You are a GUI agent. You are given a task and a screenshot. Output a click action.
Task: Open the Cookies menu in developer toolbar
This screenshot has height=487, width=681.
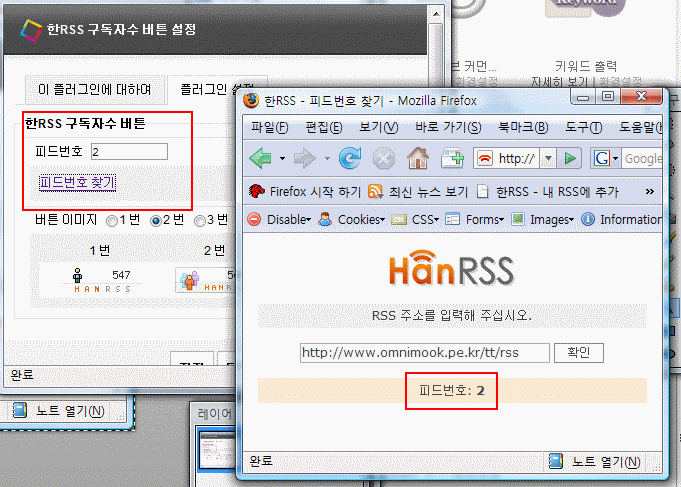(352, 220)
